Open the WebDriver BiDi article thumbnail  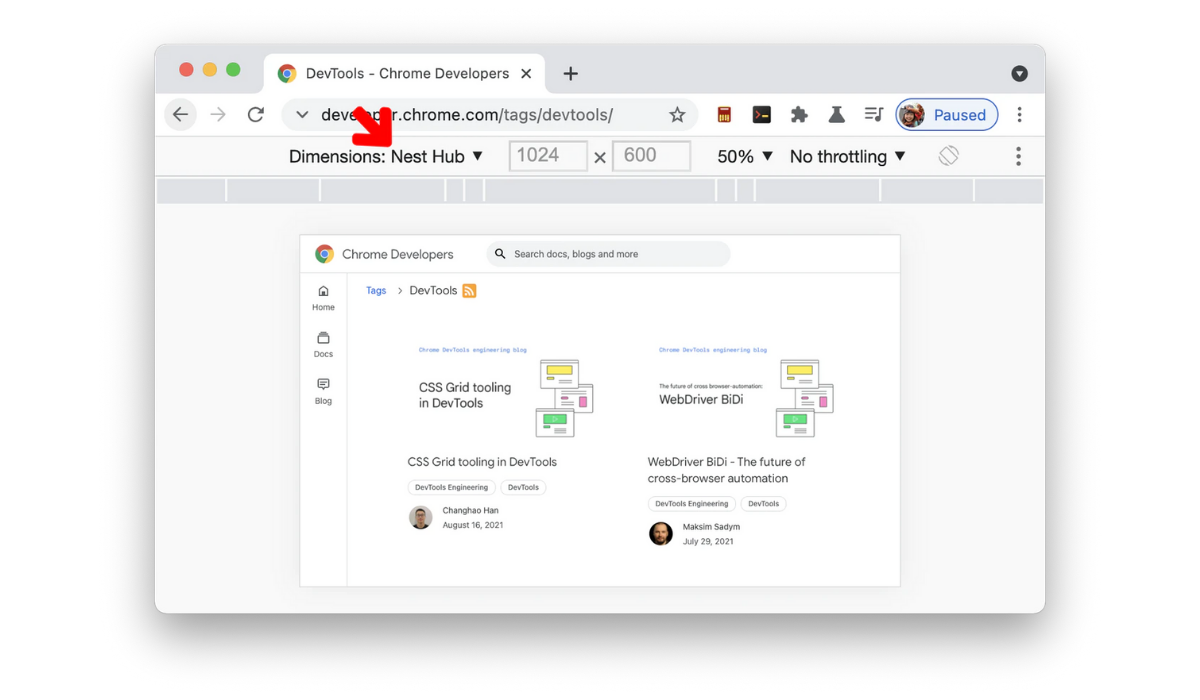(x=744, y=393)
